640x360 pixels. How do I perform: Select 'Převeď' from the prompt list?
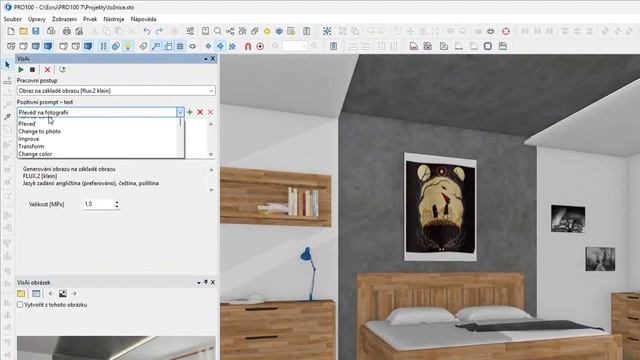coord(27,124)
